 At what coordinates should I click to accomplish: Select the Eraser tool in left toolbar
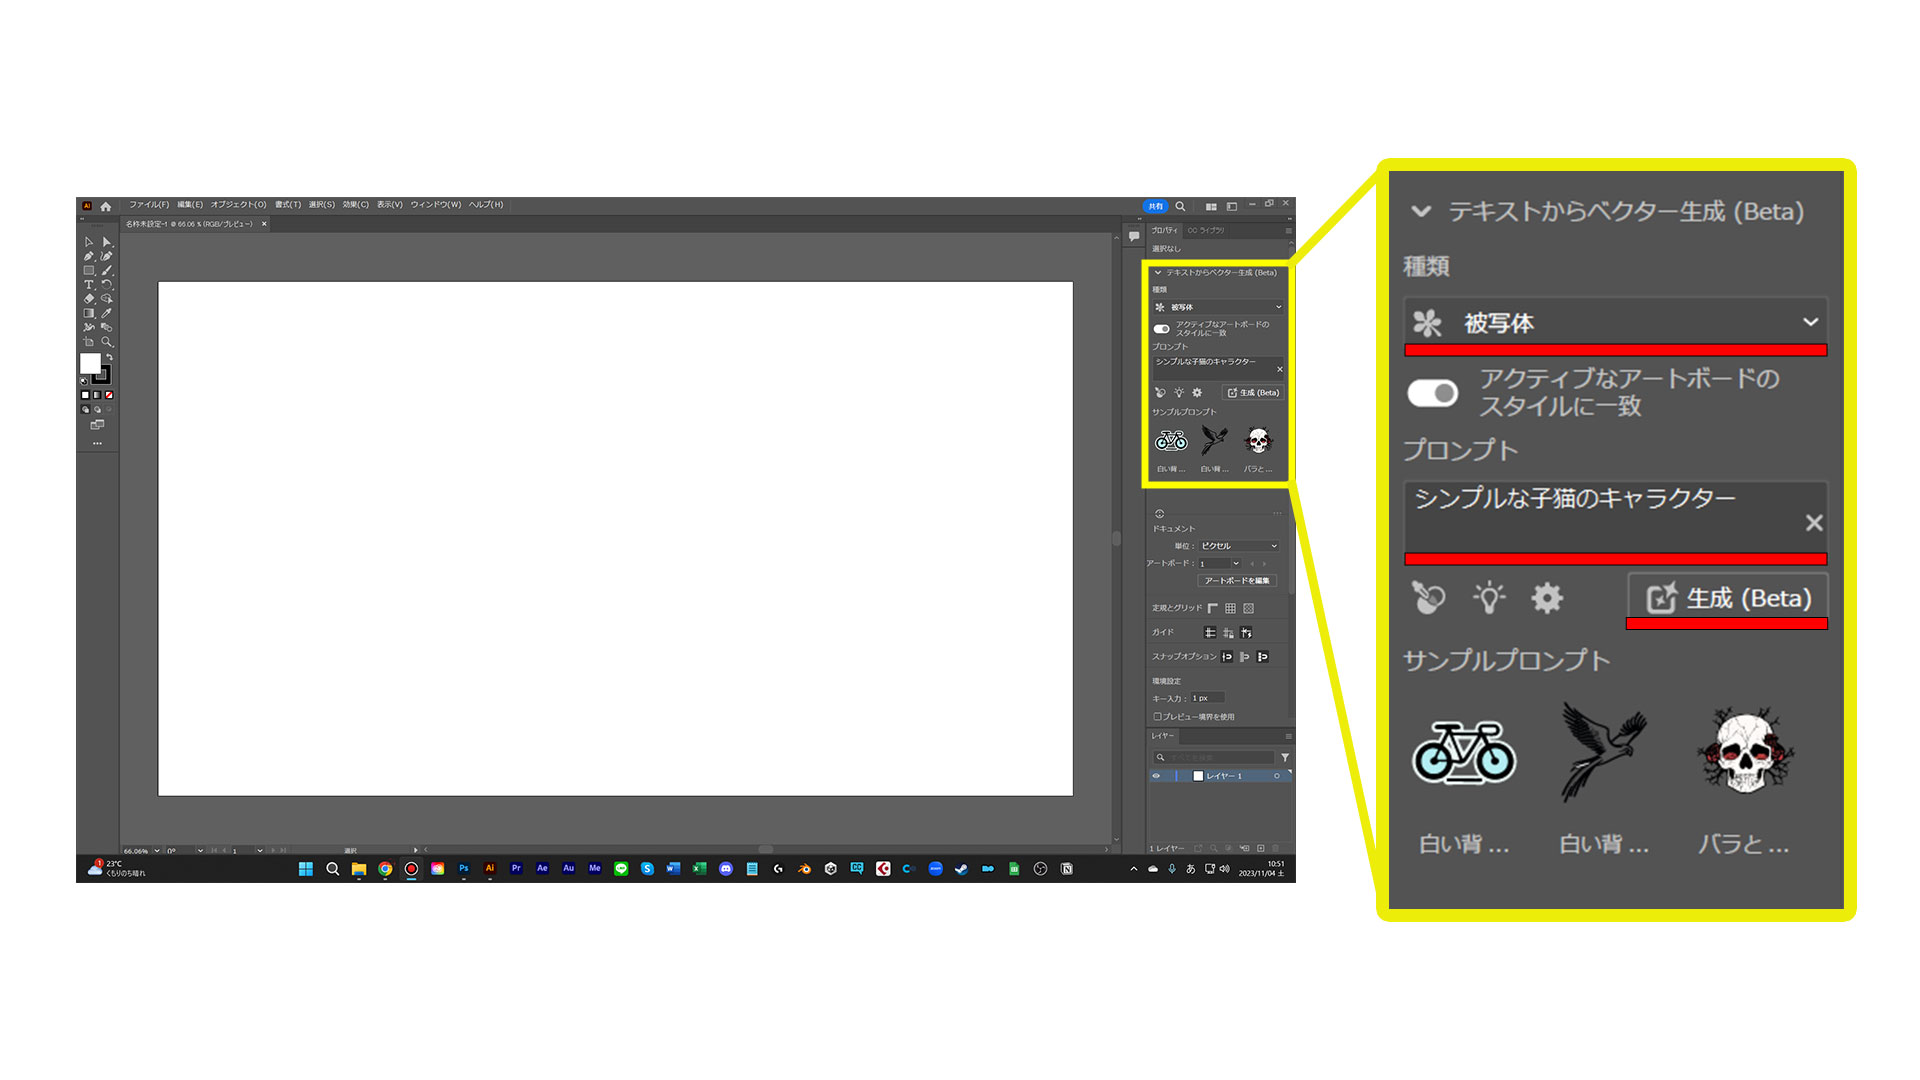pyautogui.click(x=89, y=299)
